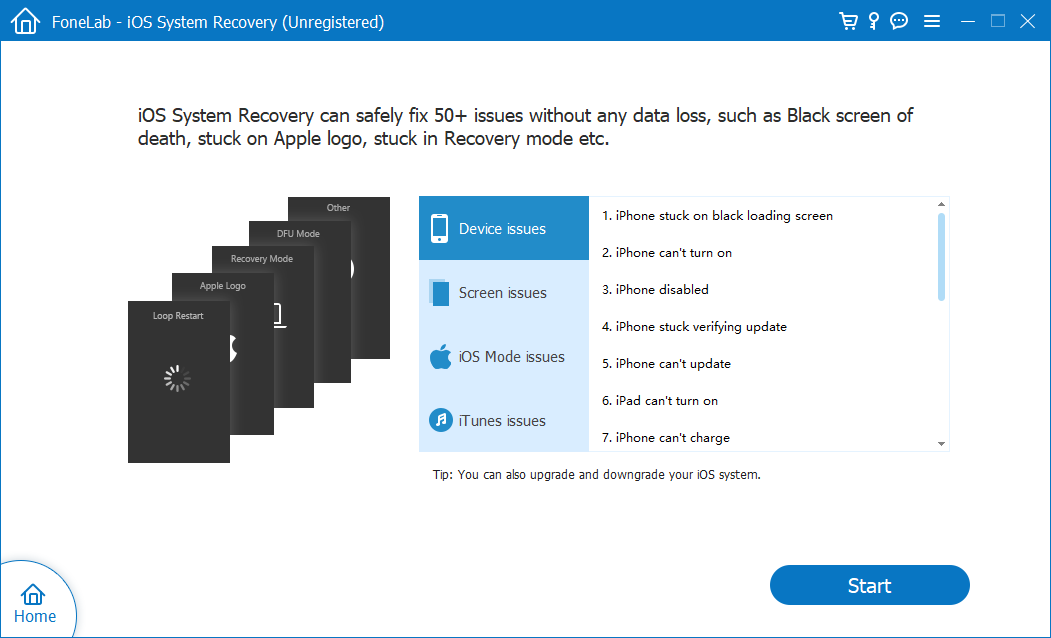Screen dimensions: 1051x638
Task: Open the shopping cart purchase icon
Action: (x=848, y=21)
